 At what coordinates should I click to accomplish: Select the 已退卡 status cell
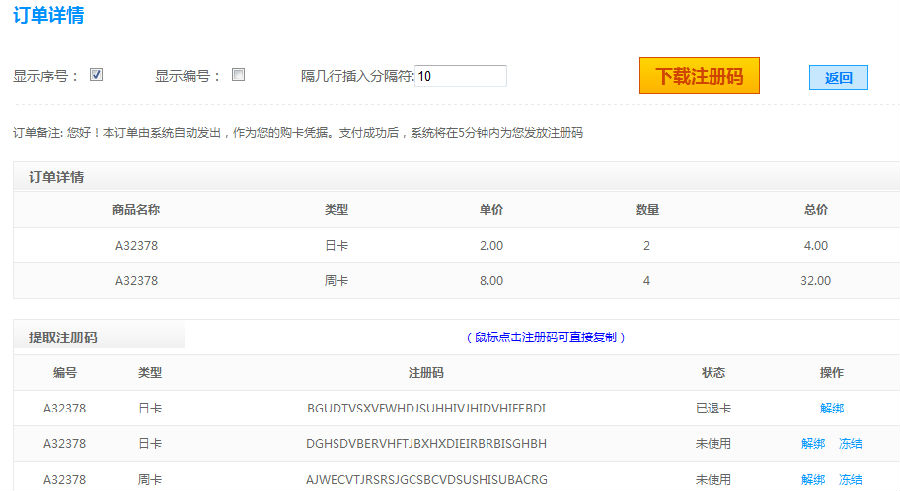pyautogui.click(x=713, y=408)
